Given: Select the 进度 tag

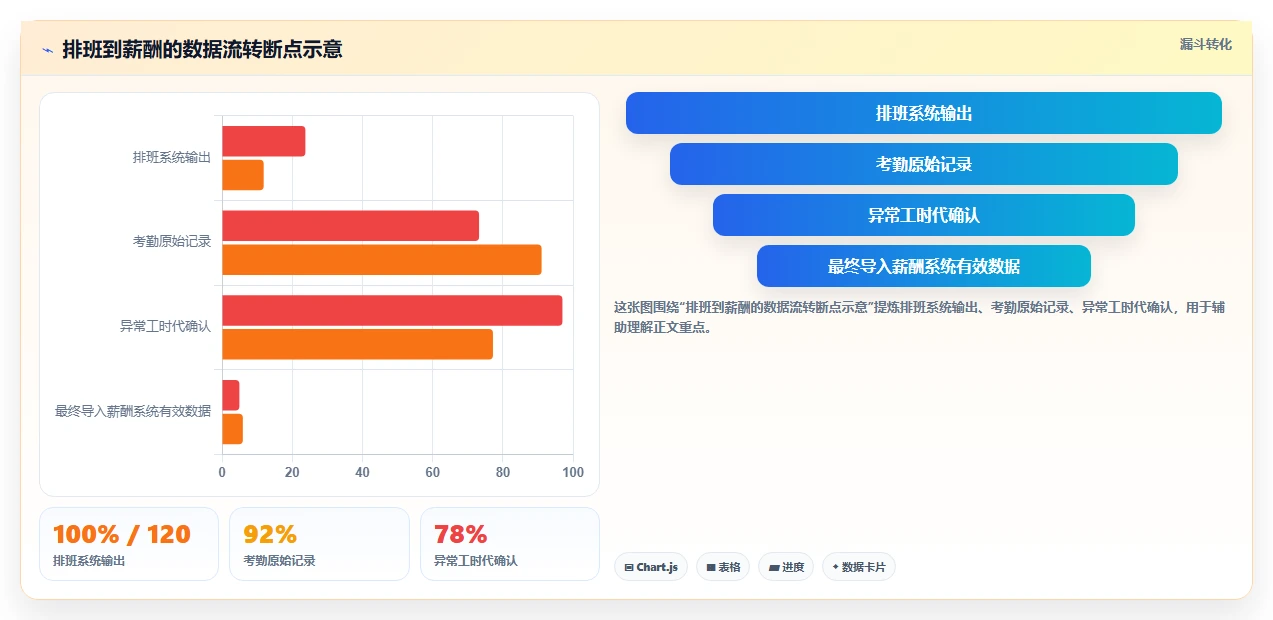Looking at the screenshot, I should coord(786,567).
